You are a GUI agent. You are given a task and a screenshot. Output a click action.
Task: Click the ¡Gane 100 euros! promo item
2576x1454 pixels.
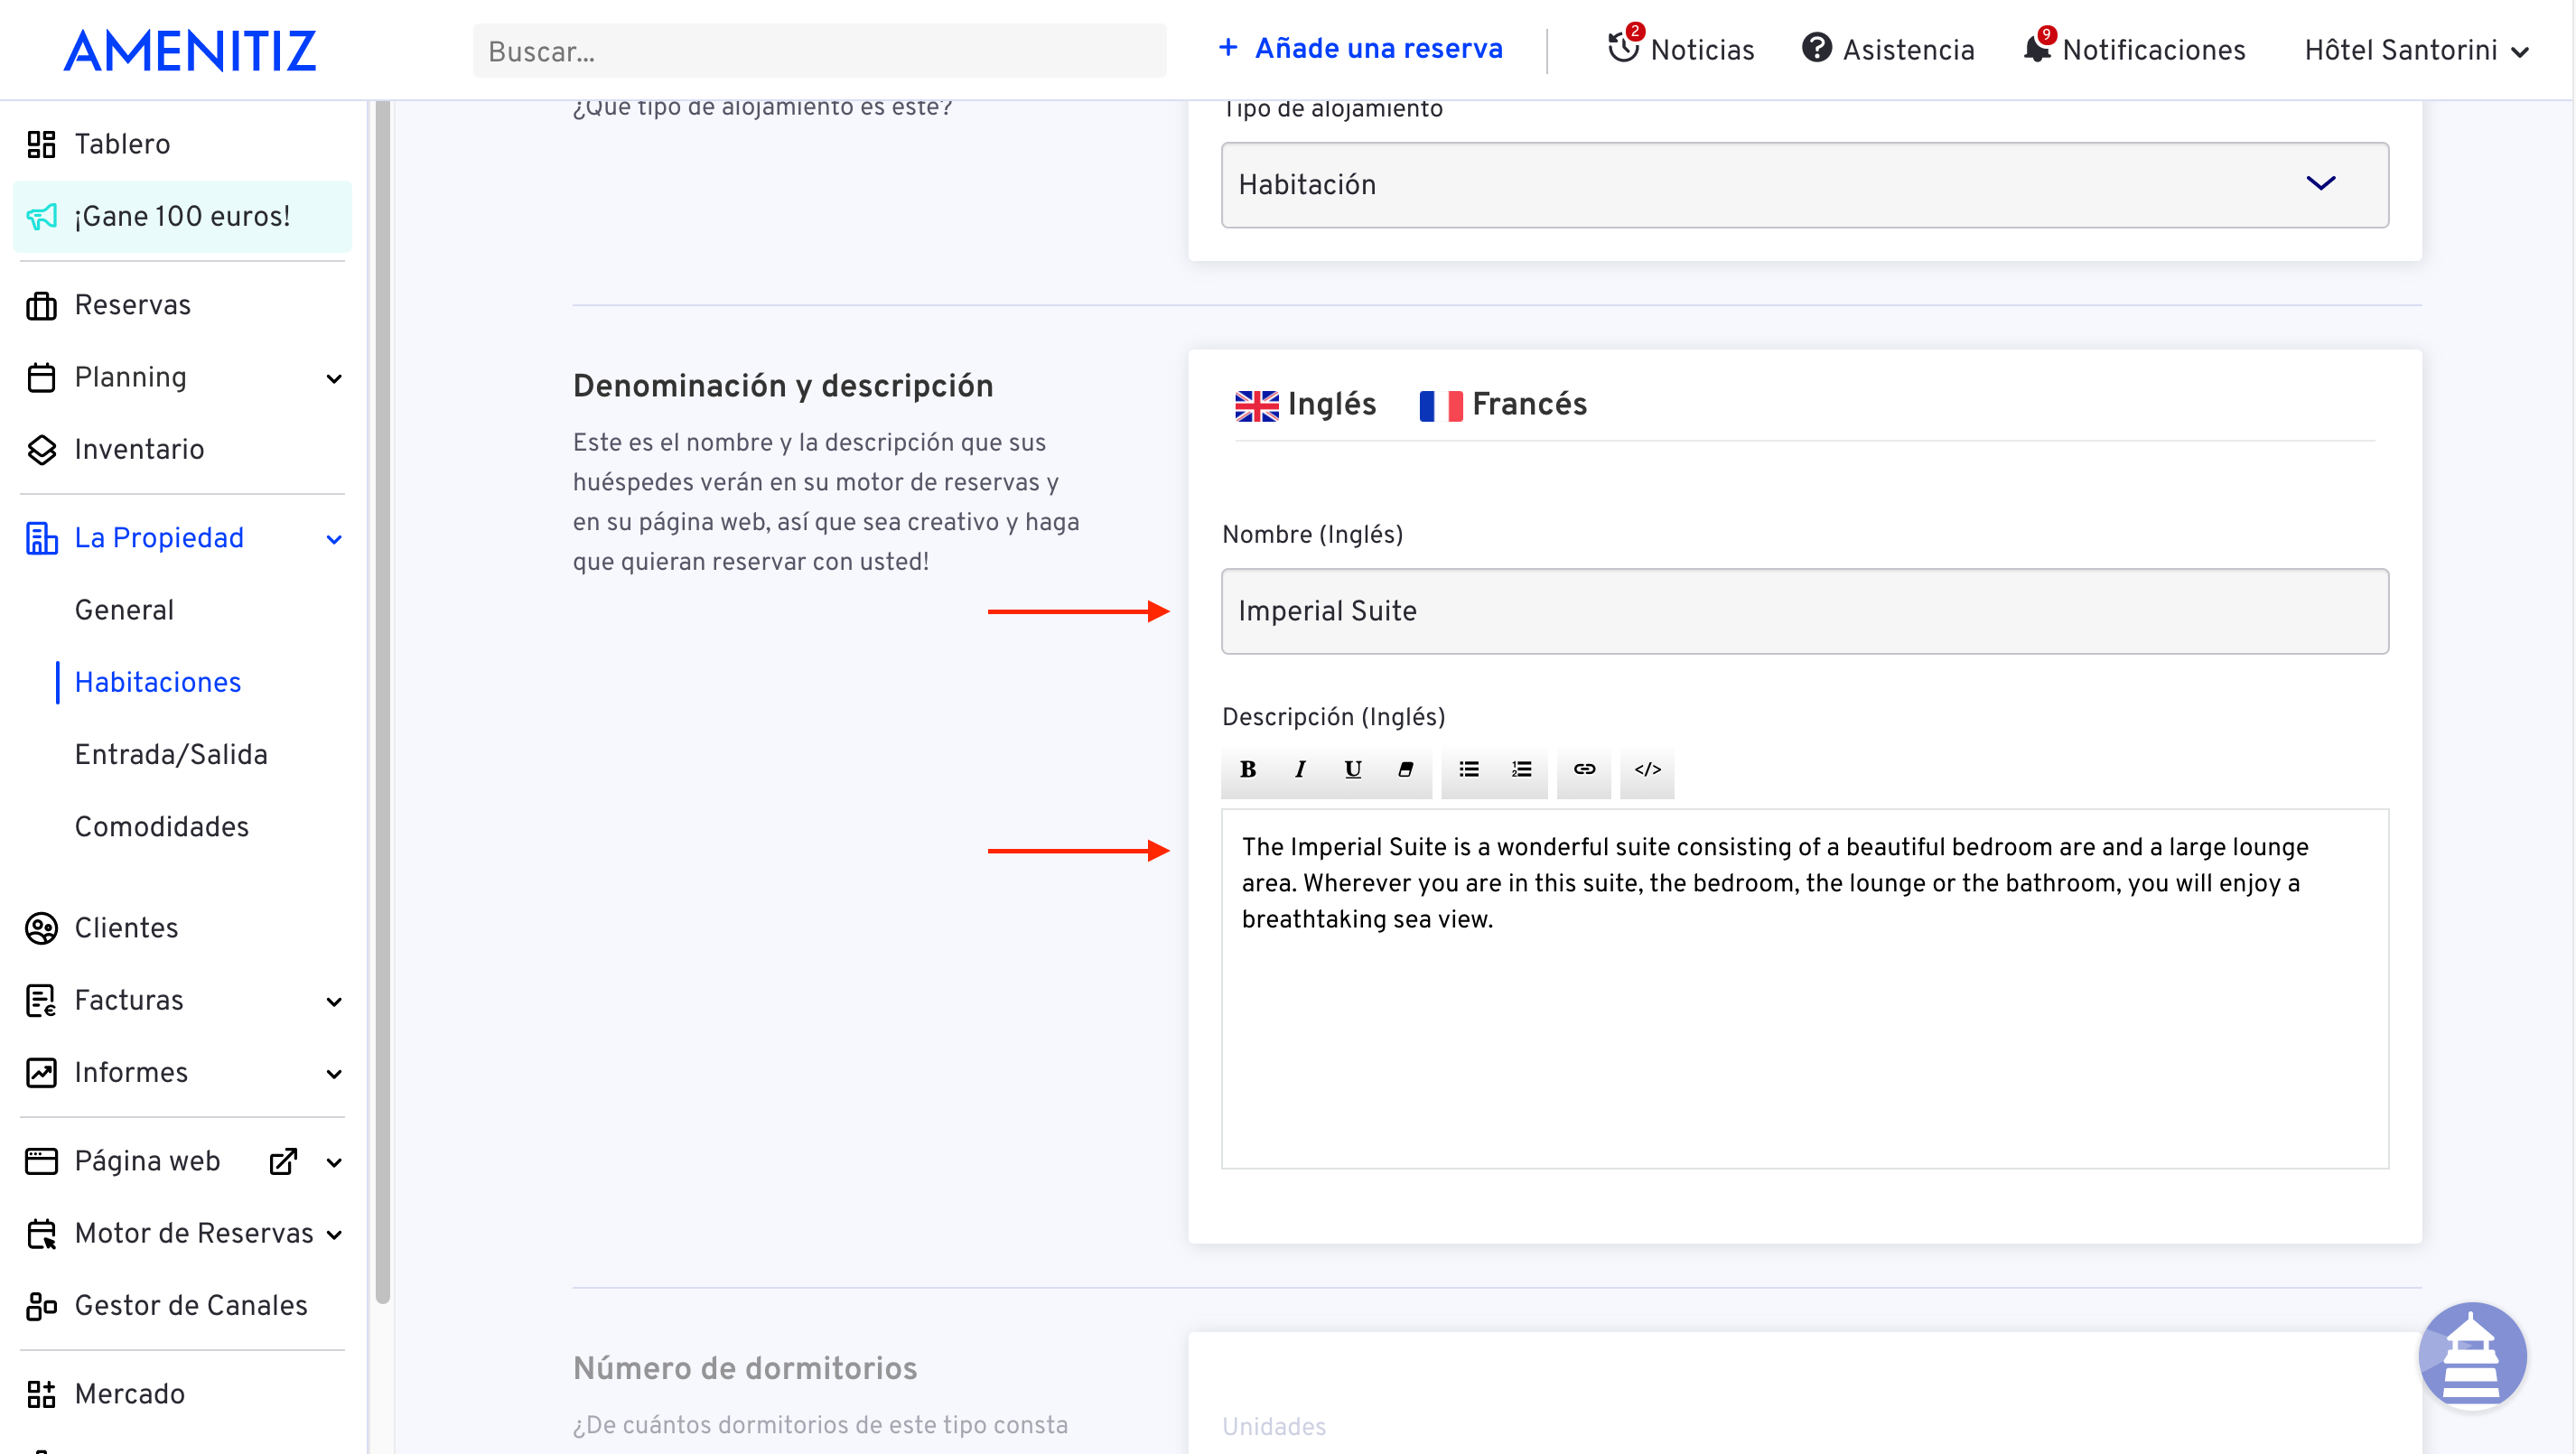point(182,217)
